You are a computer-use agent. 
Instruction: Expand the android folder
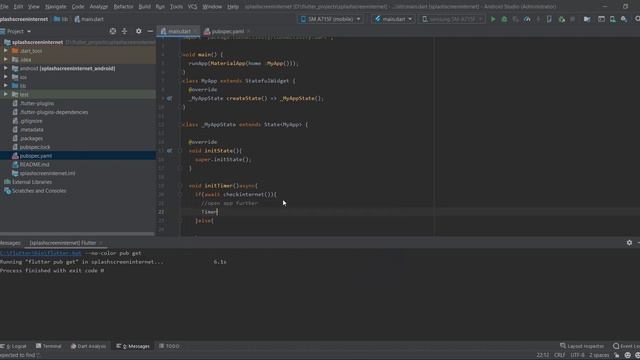(x=6, y=68)
